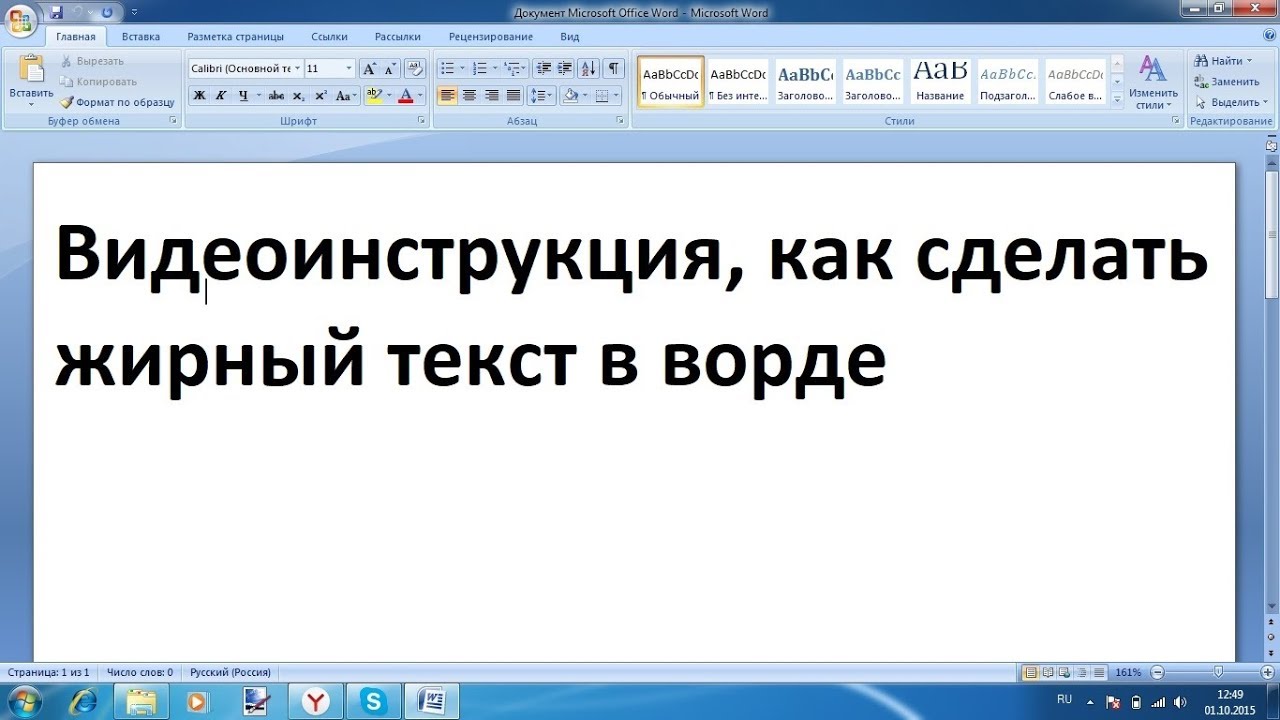Open the font size dropdown showing 11

[x=349, y=69]
